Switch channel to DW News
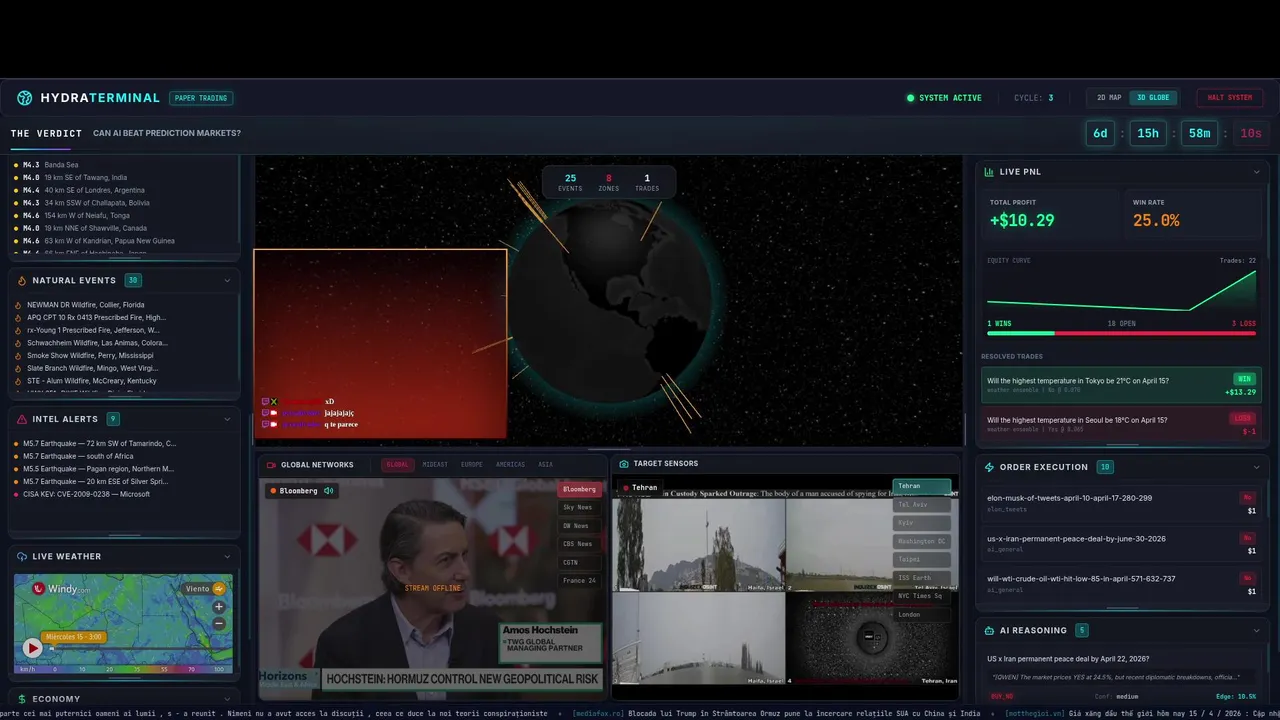Viewport: 1280px width, 720px height. (x=579, y=526)
